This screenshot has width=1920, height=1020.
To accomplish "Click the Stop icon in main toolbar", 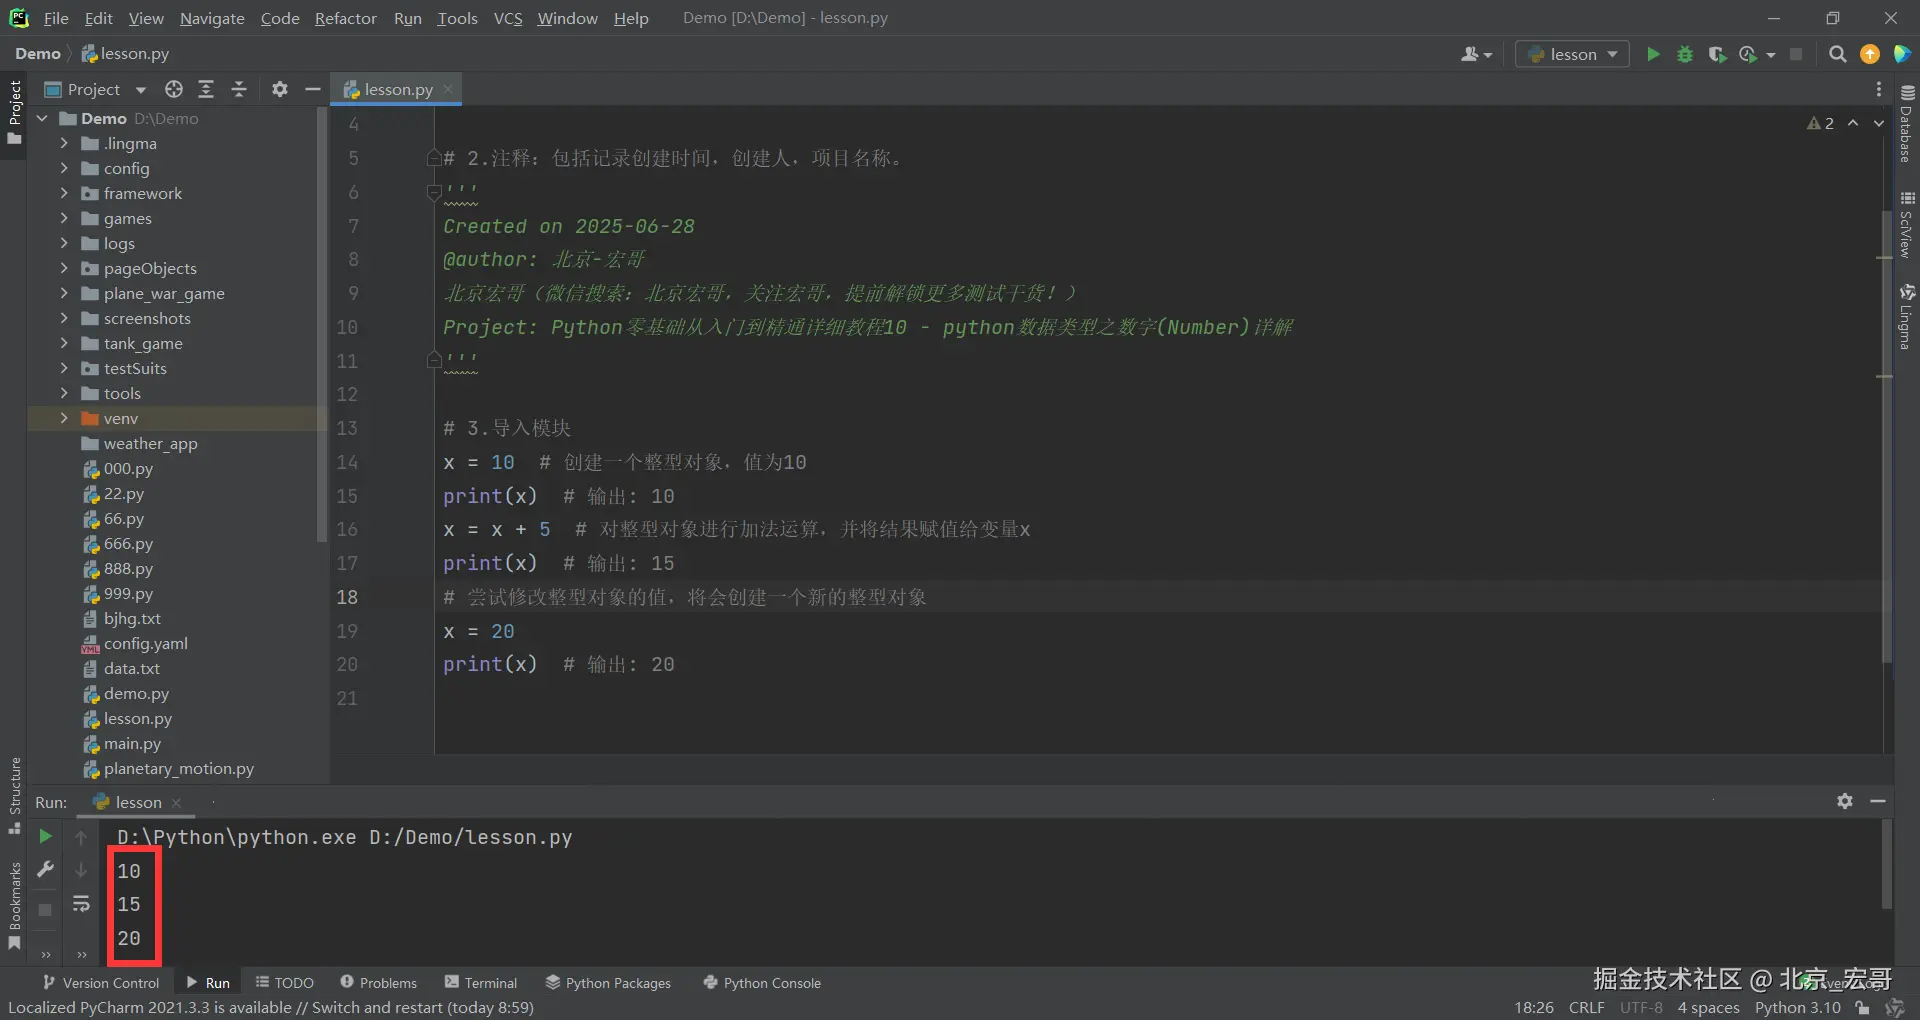I will pos(1796,54).
